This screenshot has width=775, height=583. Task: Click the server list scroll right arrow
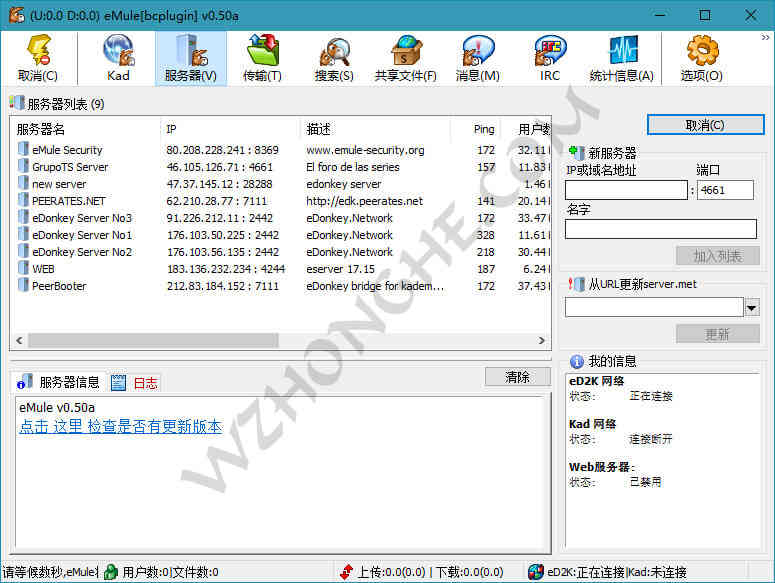pos(542,340)
